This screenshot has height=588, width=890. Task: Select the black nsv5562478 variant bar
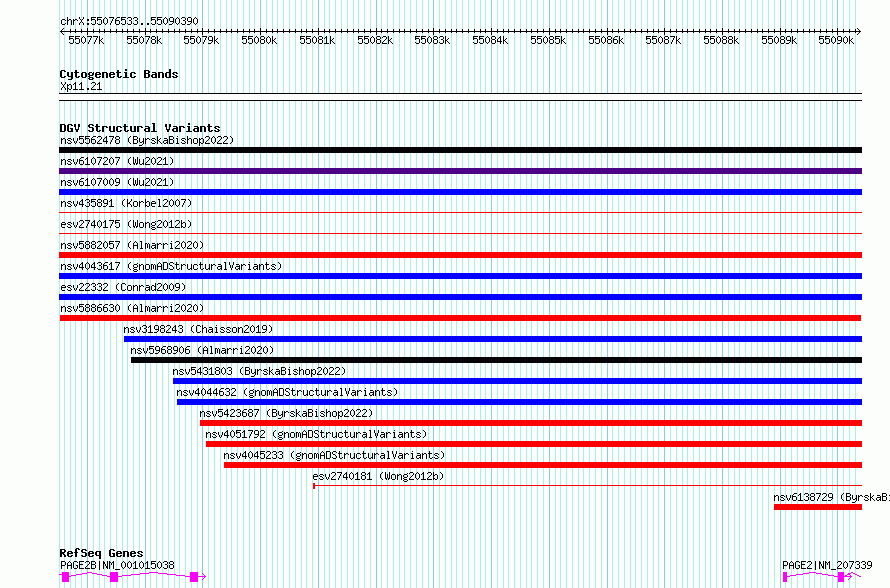[460, 150]
